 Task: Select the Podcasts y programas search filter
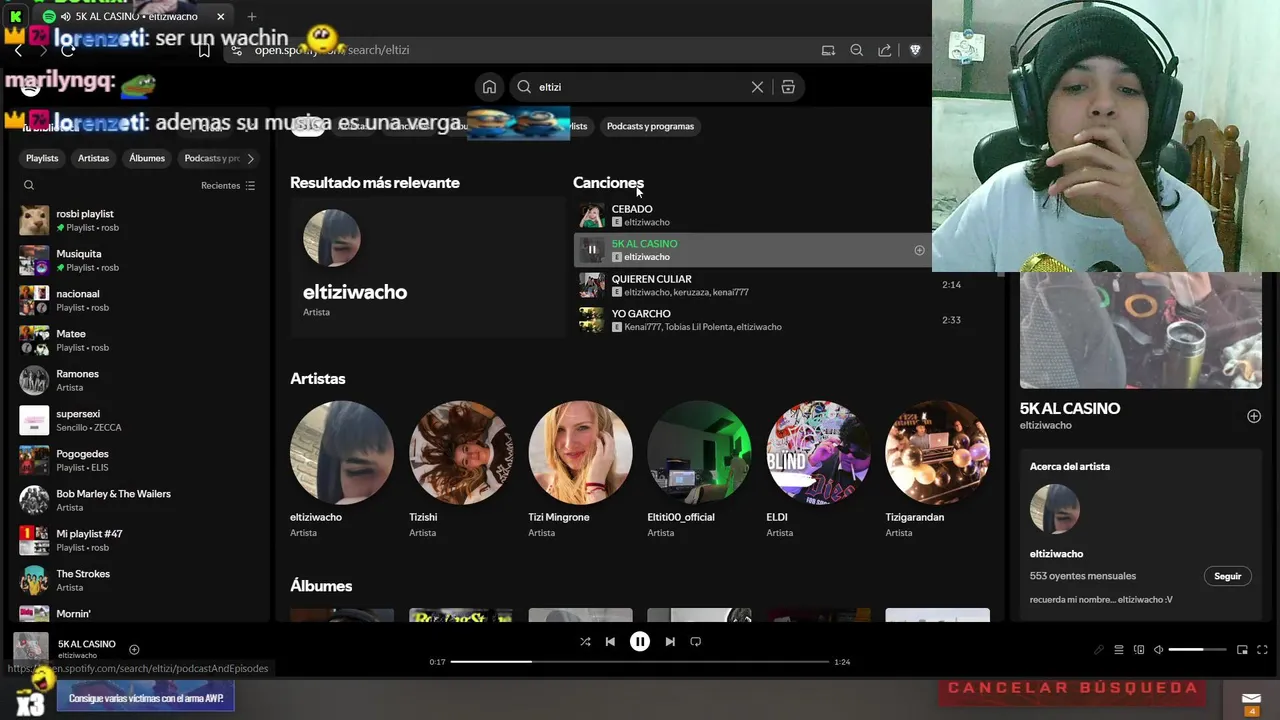650,126
